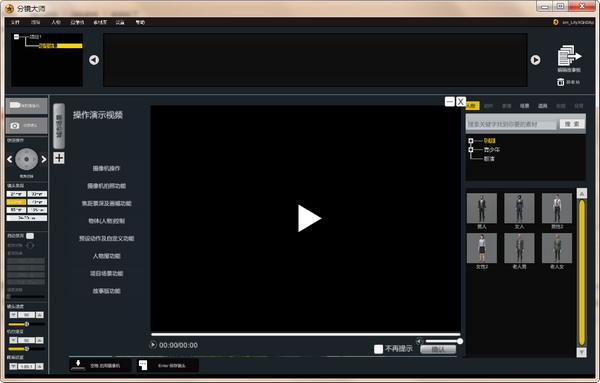Select the 女人 character thumbnail

click(x=519, y=211)
